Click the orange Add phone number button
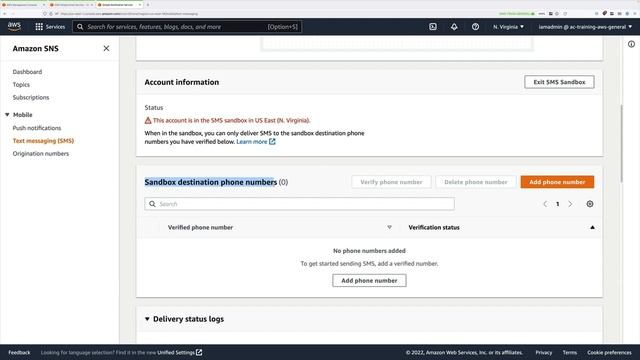This screenshot has width=640, height=360. (x=557, y=182)
